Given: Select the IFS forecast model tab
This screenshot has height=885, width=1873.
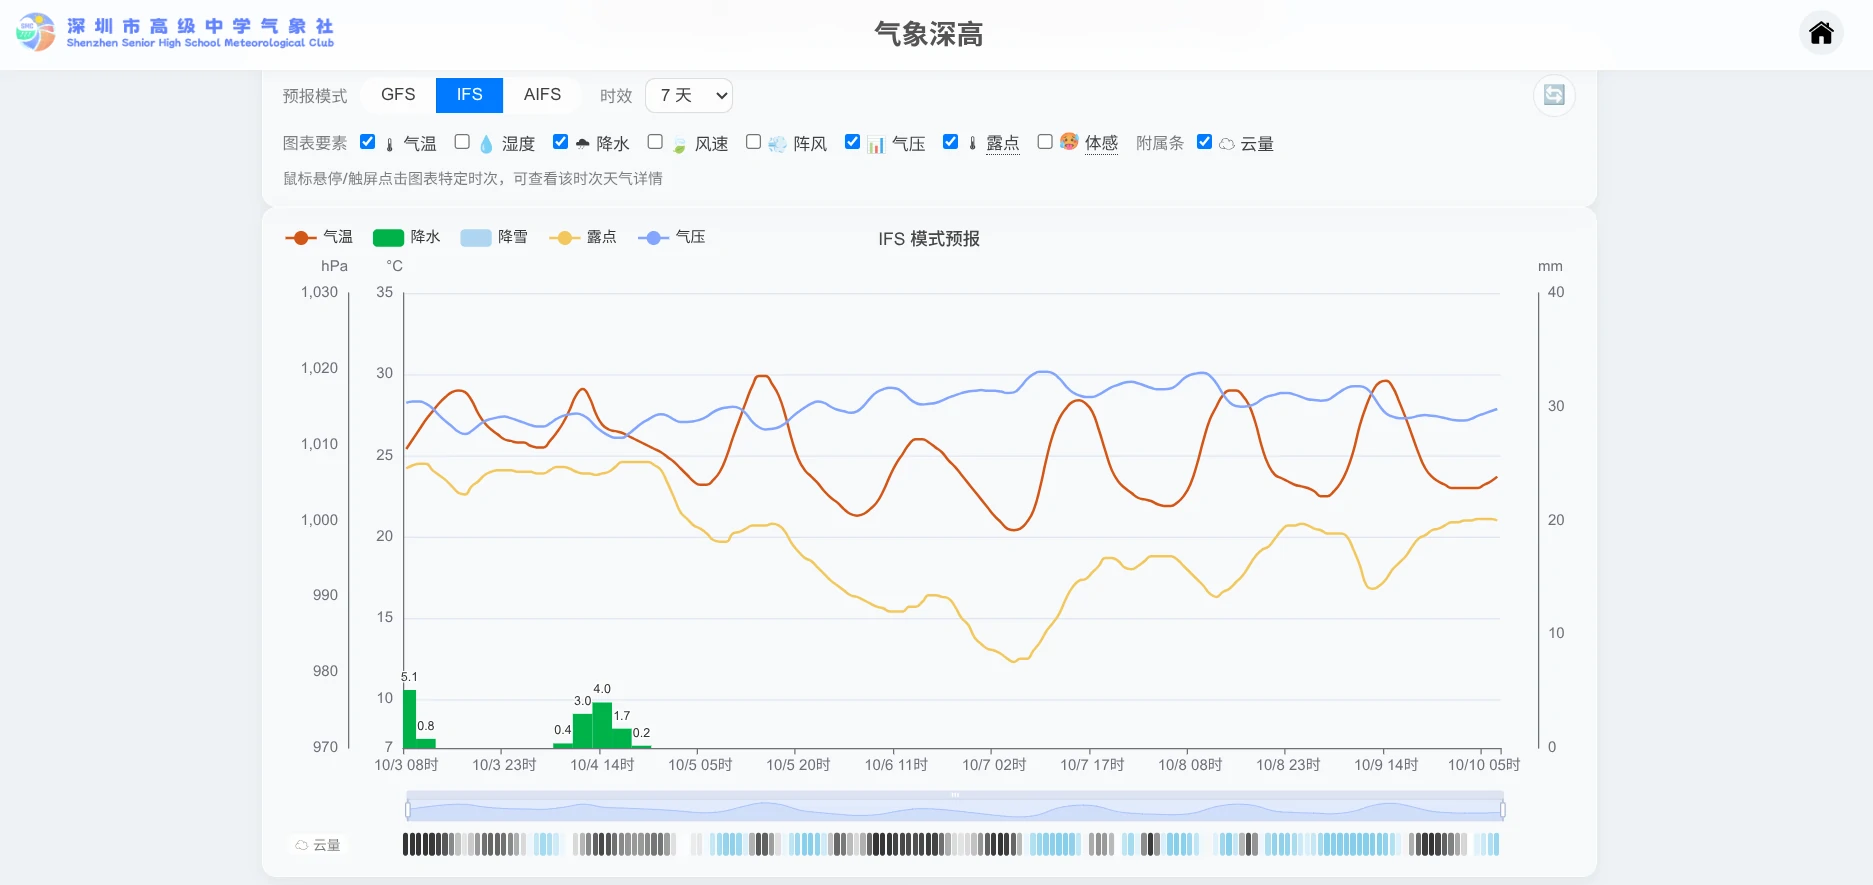Looking at the screenshot, I should tap(469, 95).
